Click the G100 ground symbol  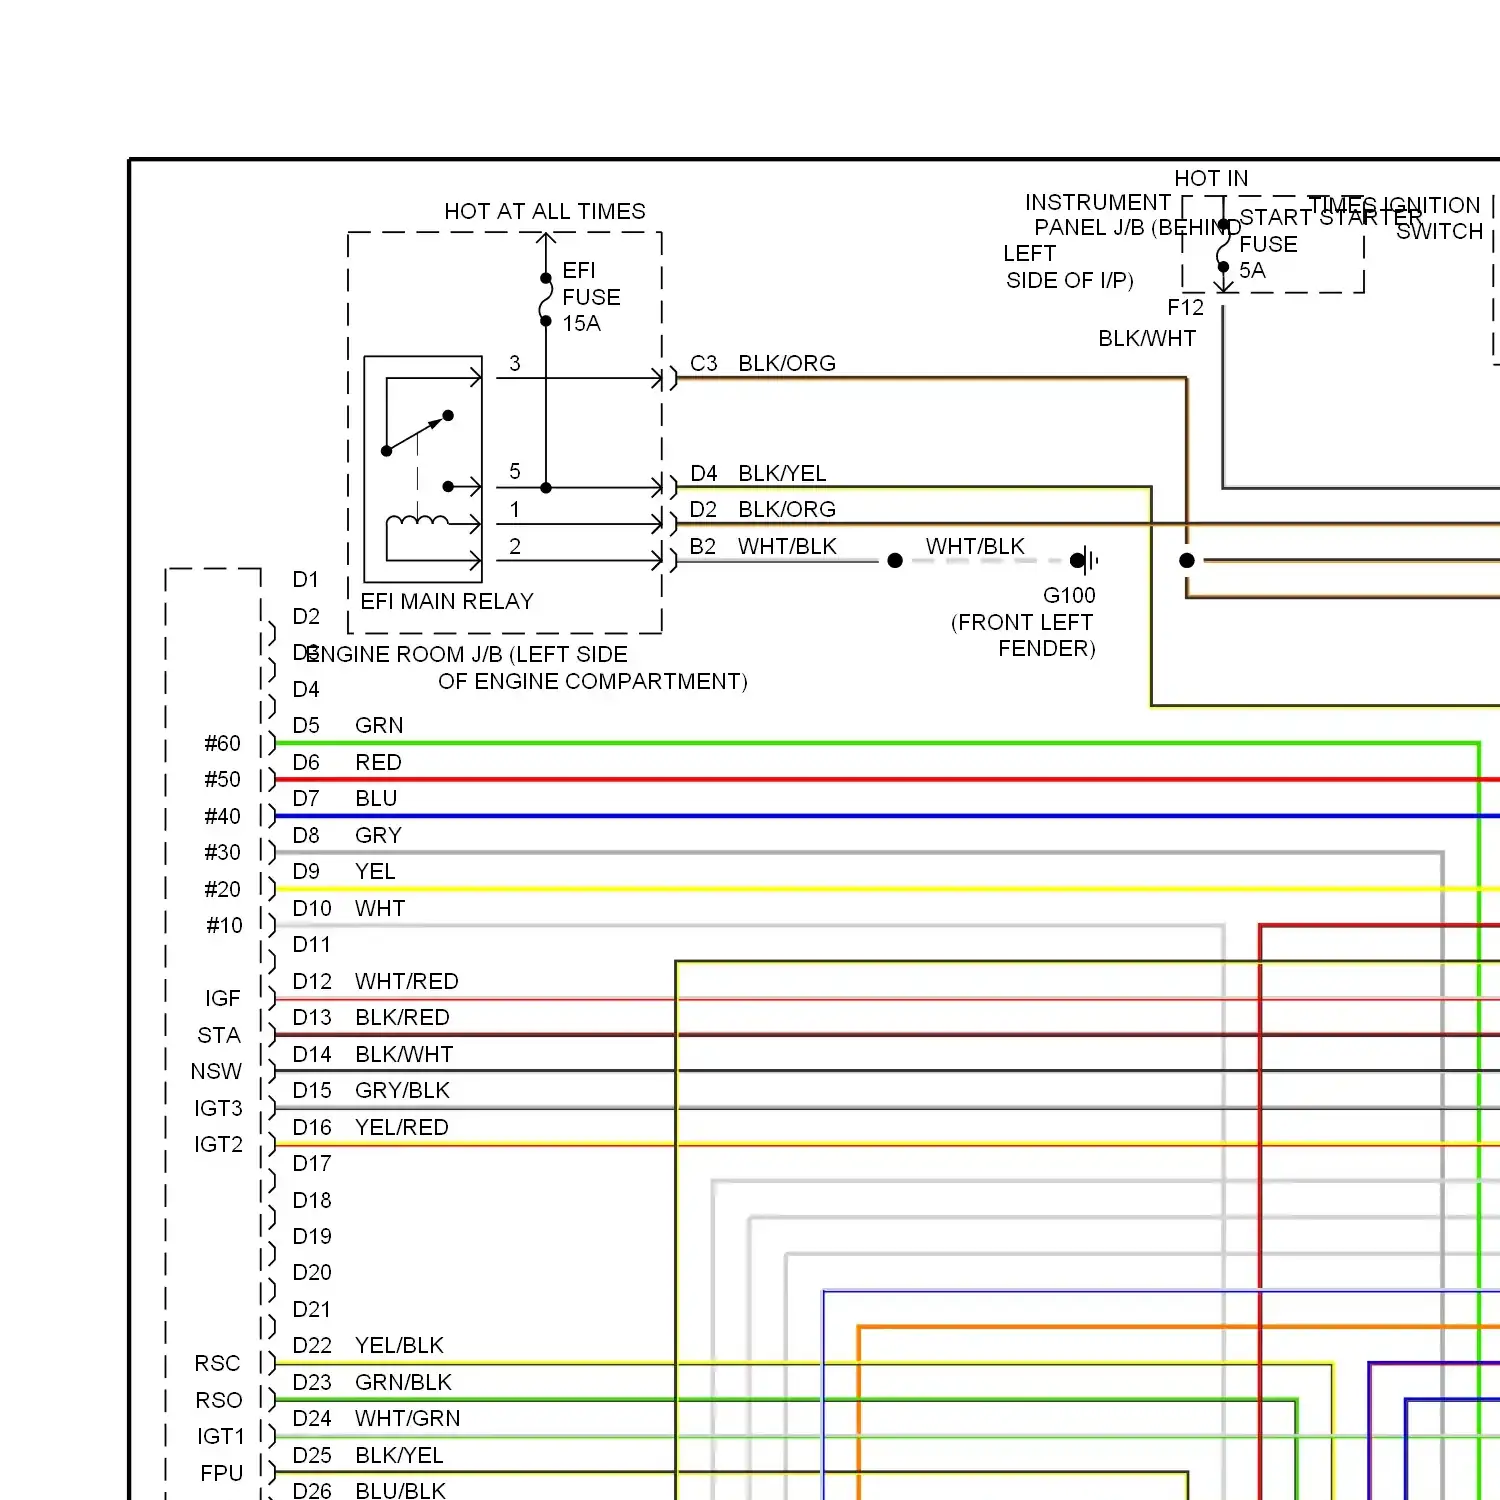click(1084, 560)
